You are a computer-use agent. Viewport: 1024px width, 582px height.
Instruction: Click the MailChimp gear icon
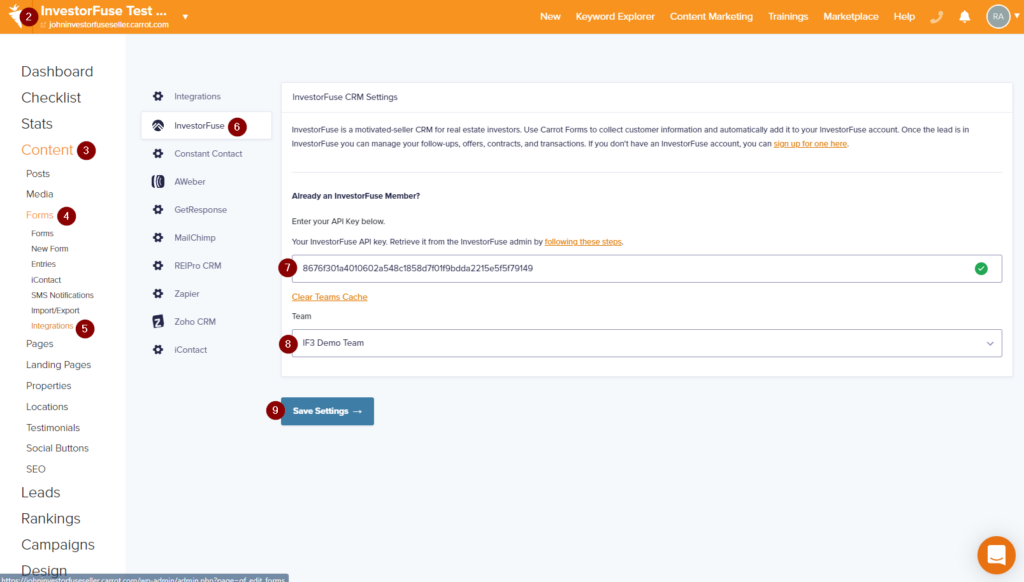click(x=158, y=238)
